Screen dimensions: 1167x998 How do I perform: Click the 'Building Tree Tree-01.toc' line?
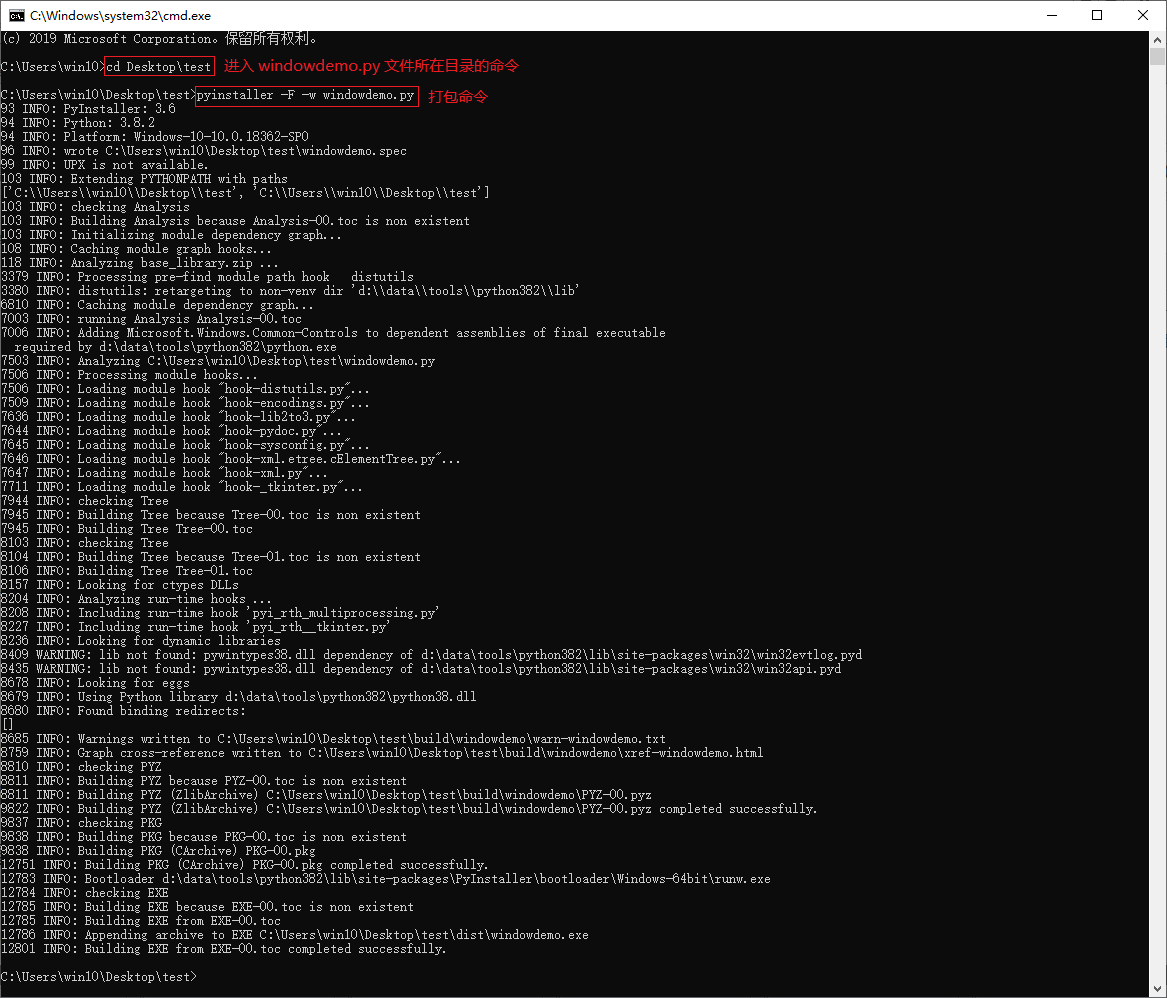127,571
